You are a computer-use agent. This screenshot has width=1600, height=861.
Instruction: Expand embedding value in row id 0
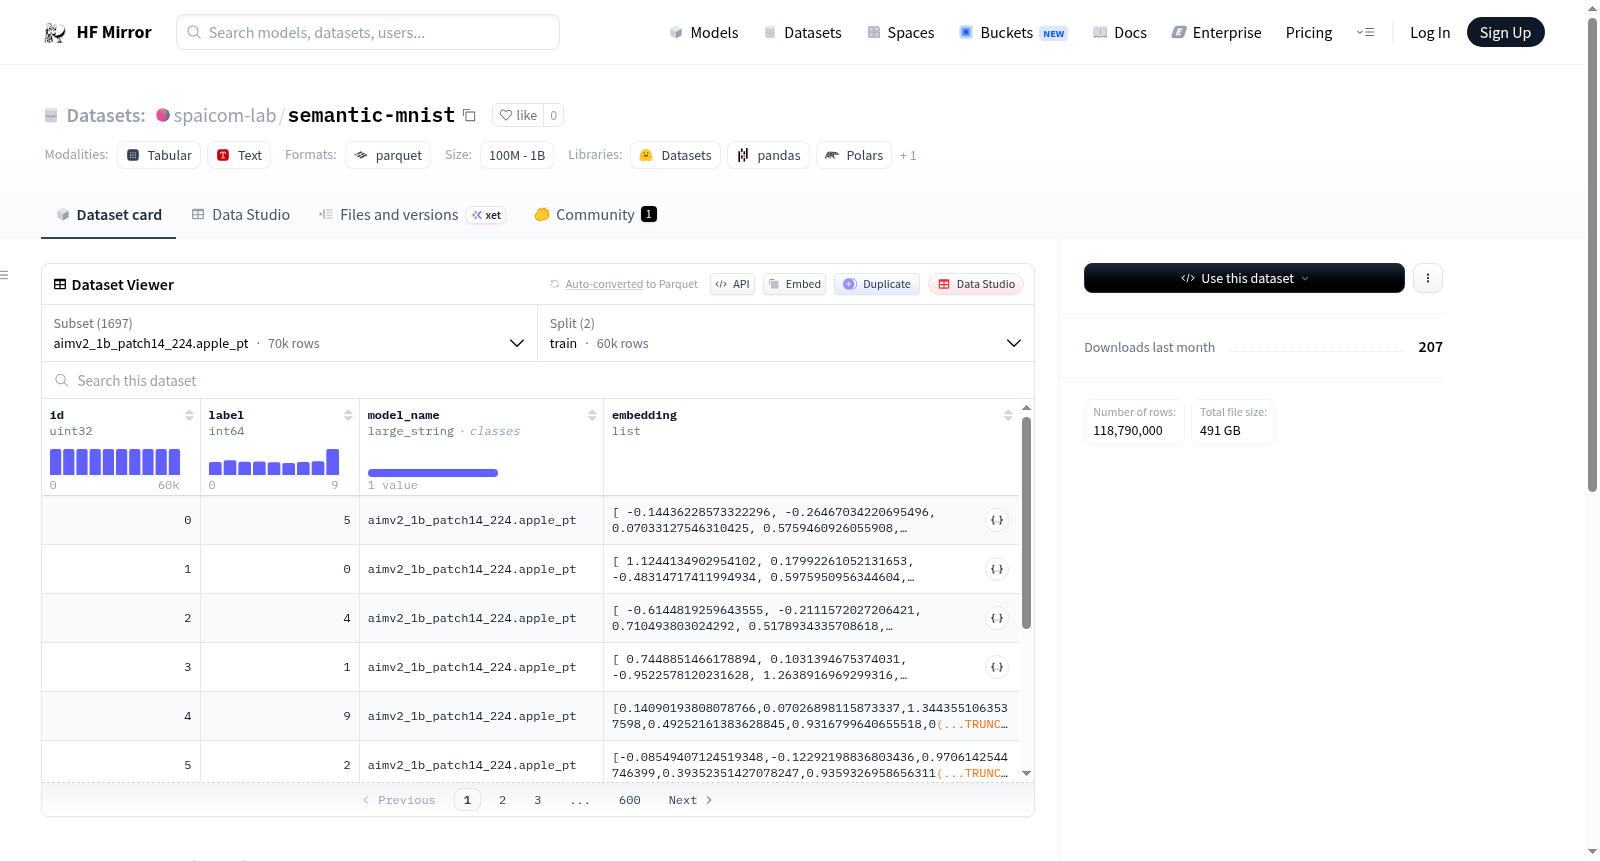tap(997, 520)
